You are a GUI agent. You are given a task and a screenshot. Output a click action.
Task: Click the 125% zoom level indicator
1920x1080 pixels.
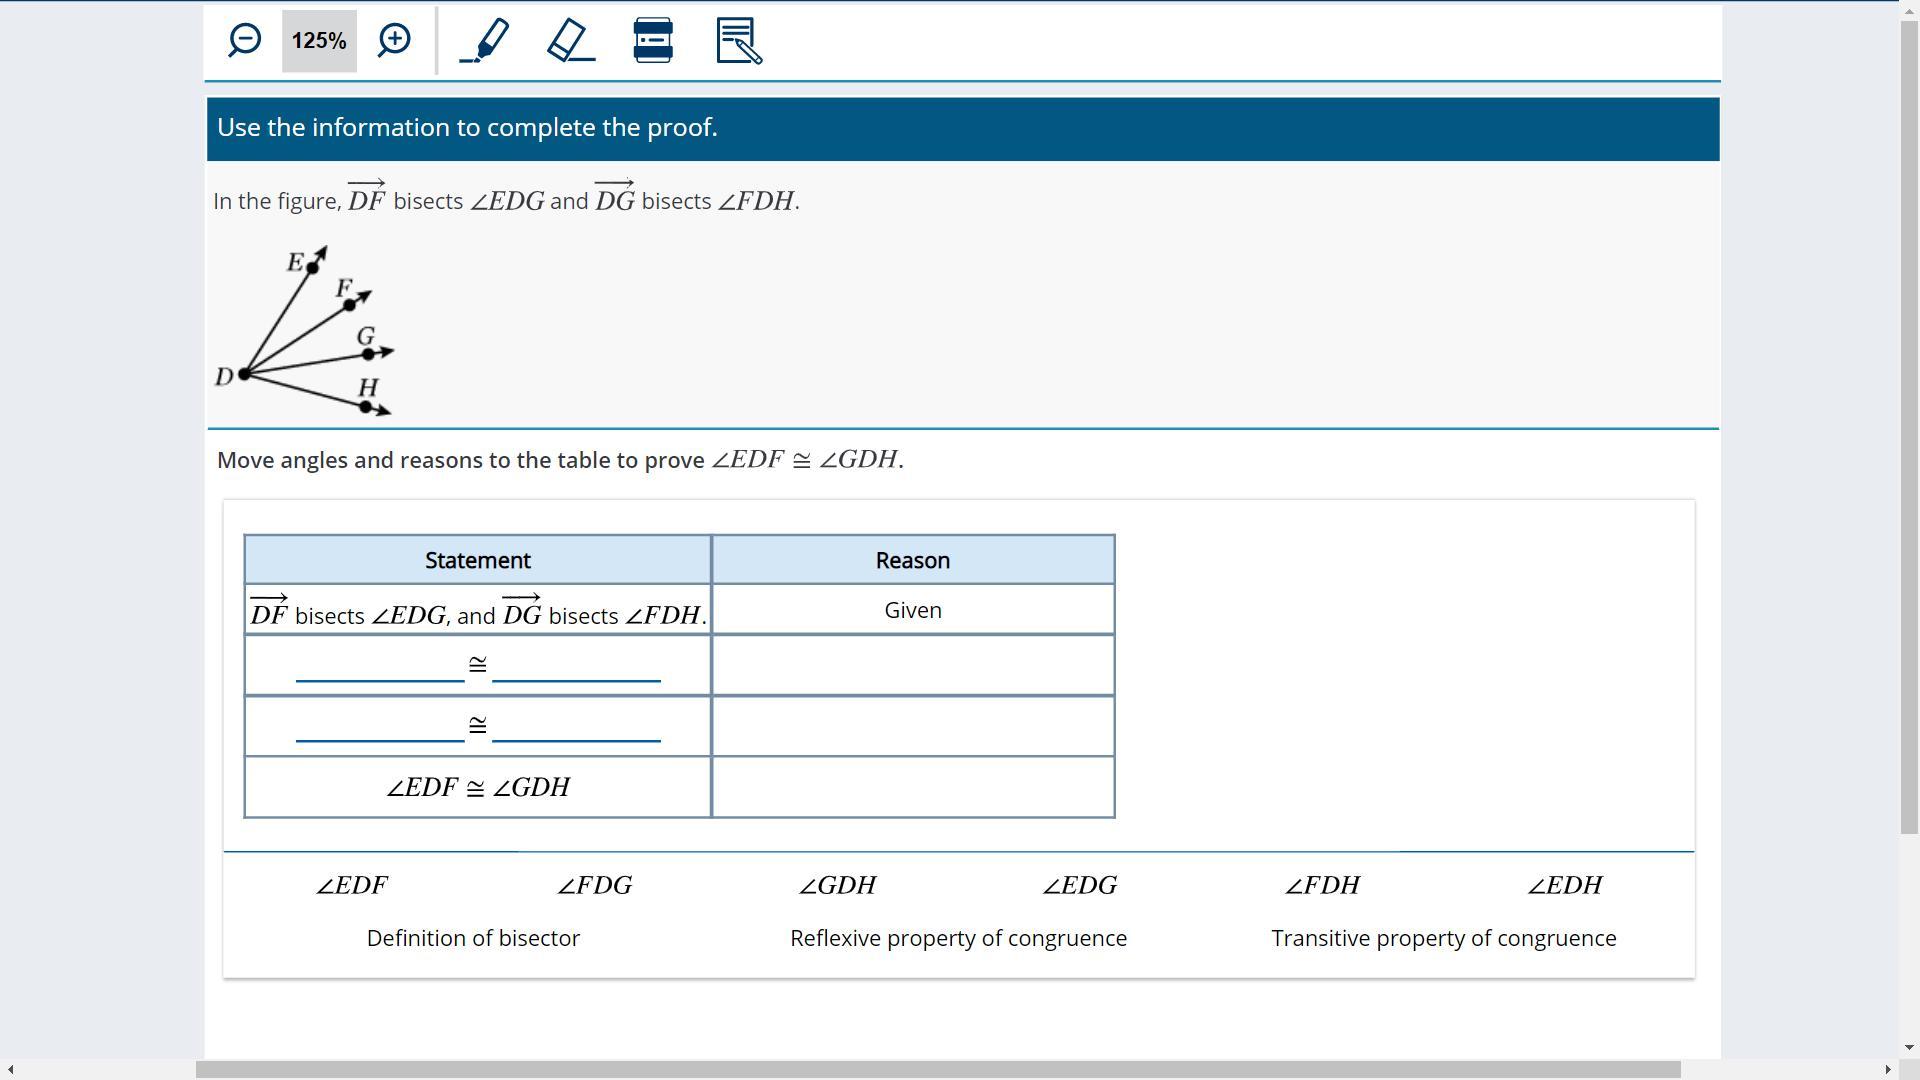319,41
